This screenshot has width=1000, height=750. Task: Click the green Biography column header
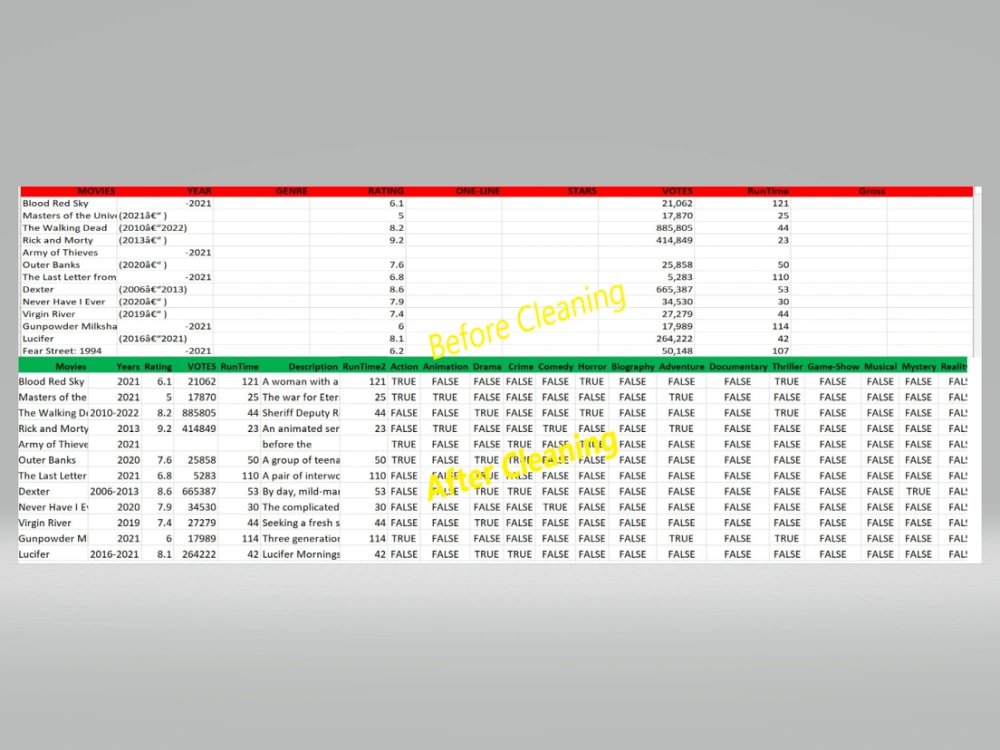tap(633, 367)
